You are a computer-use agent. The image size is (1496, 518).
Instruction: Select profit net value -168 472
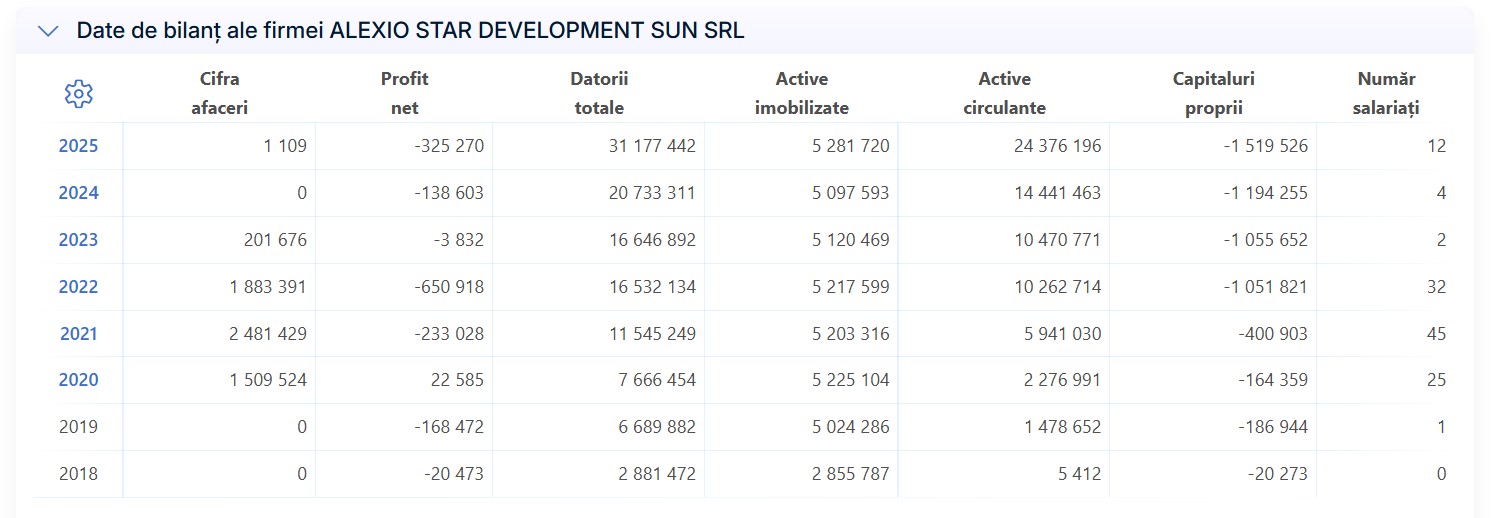[x=448, y=427]
